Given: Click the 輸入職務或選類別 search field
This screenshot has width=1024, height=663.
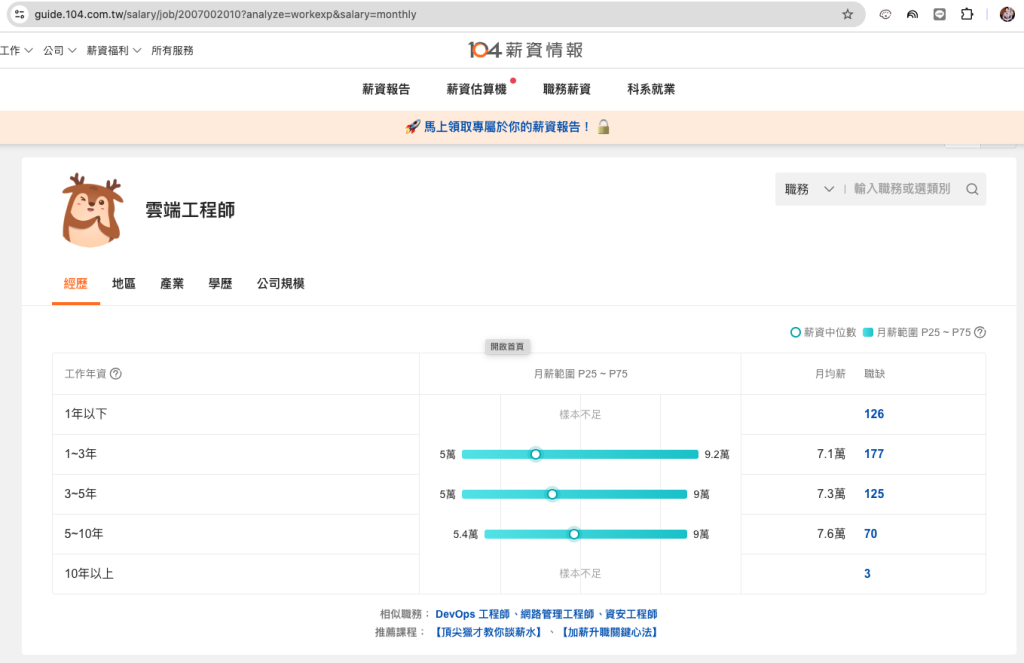Looking at the screenshot, I should click(902, 189).
